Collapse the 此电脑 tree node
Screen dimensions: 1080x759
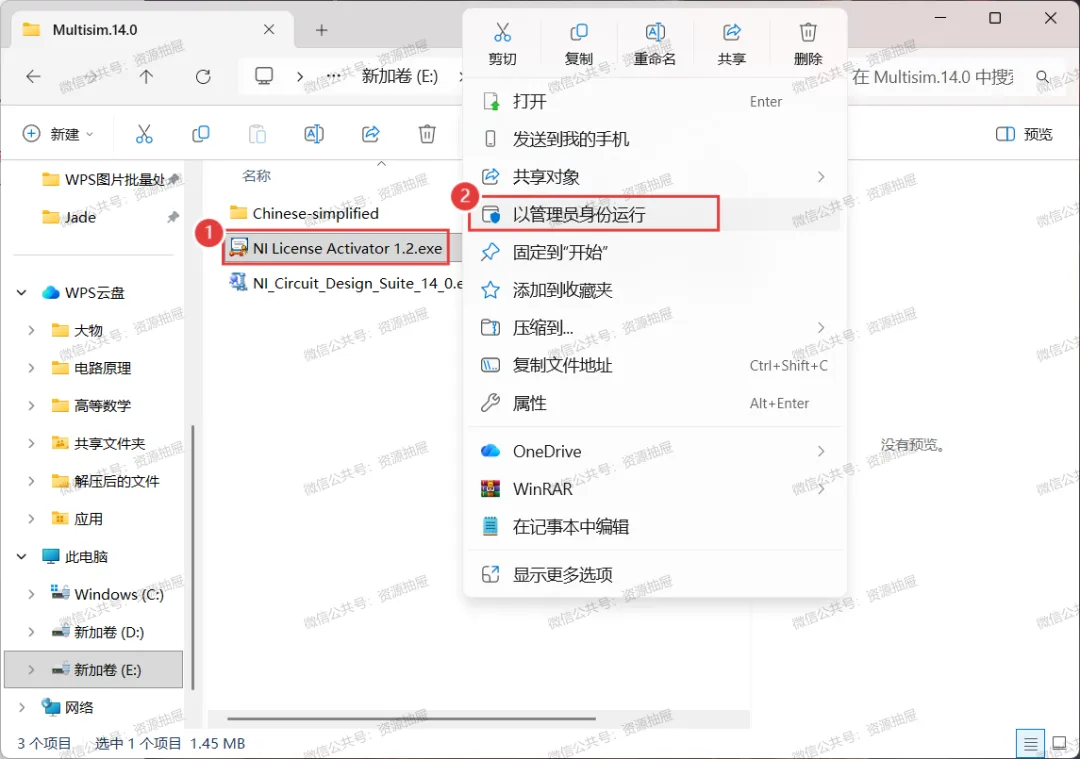[21, 557]
